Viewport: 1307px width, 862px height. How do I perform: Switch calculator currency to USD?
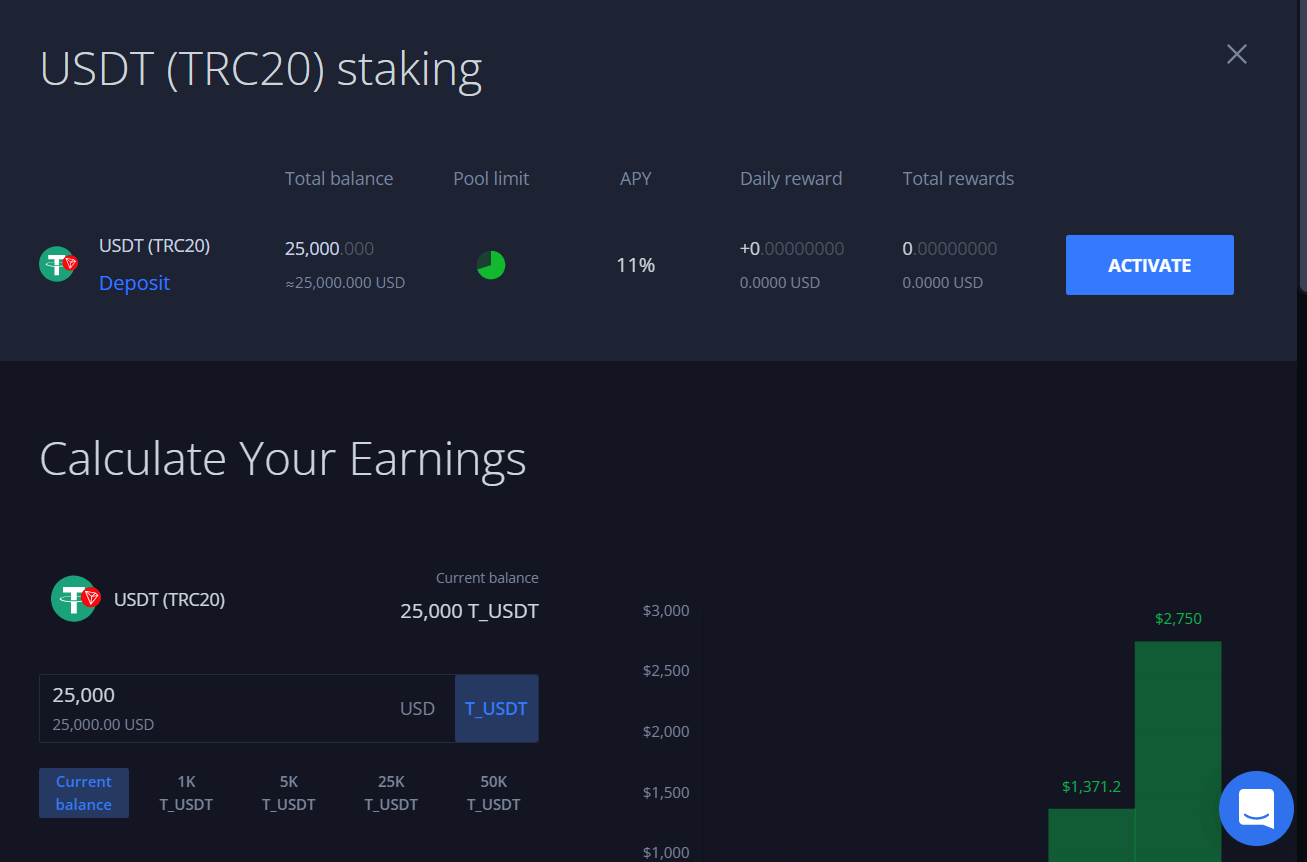(x=417, y=708)
